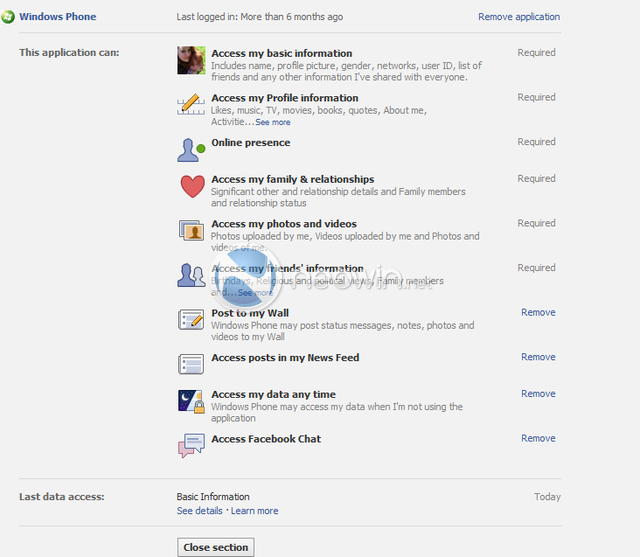Remove the Access Facebook Chat permission

click(538, 438)
